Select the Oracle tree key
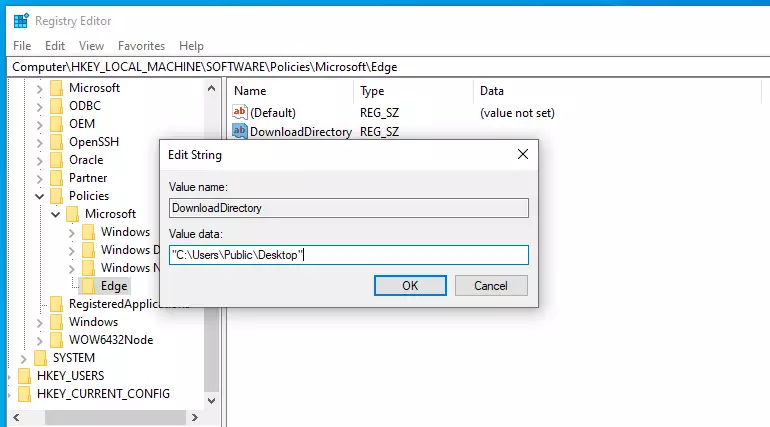The width and height of the screenshot is (770, 427). pyautogui.click(x=86, y=160)
